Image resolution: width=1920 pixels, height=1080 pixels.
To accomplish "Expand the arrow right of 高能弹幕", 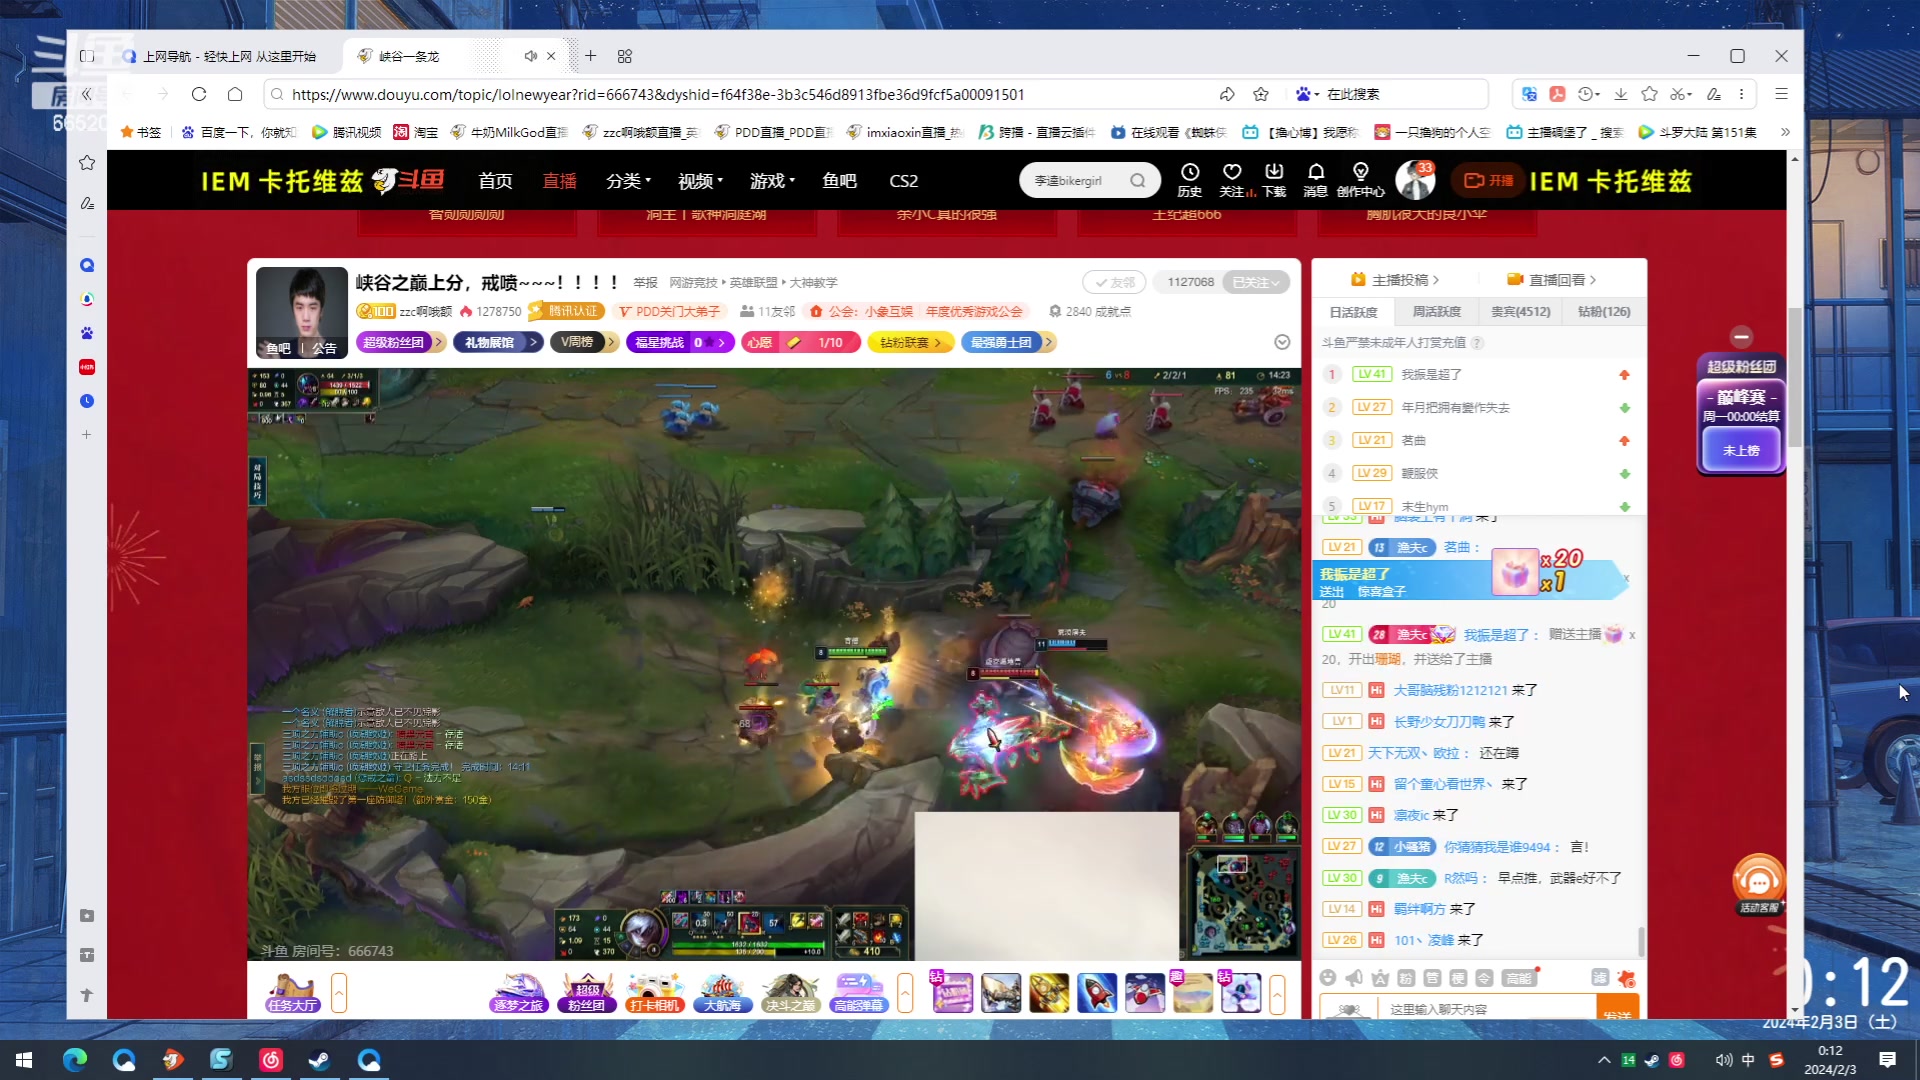I will point(905,993).
